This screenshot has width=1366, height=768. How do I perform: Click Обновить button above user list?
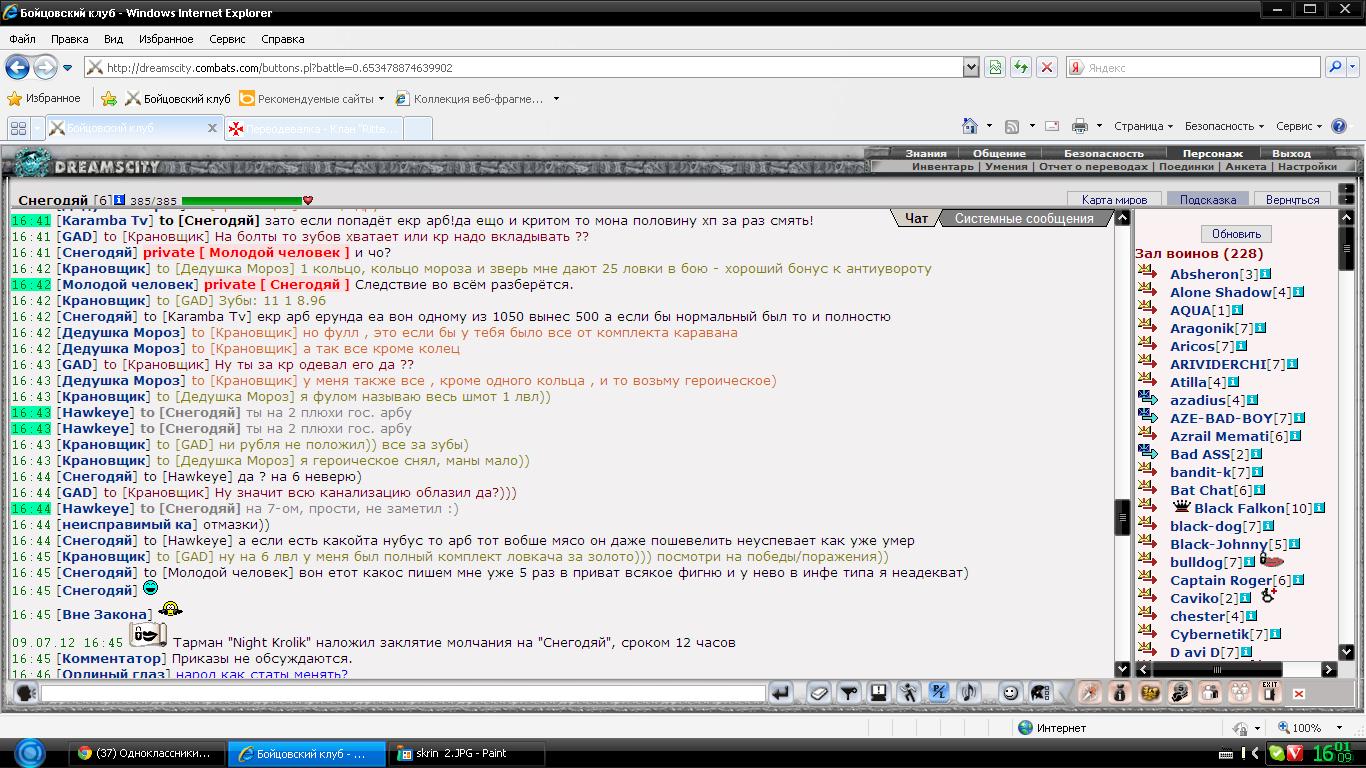pyautogui.click(x=1236, y=233)
